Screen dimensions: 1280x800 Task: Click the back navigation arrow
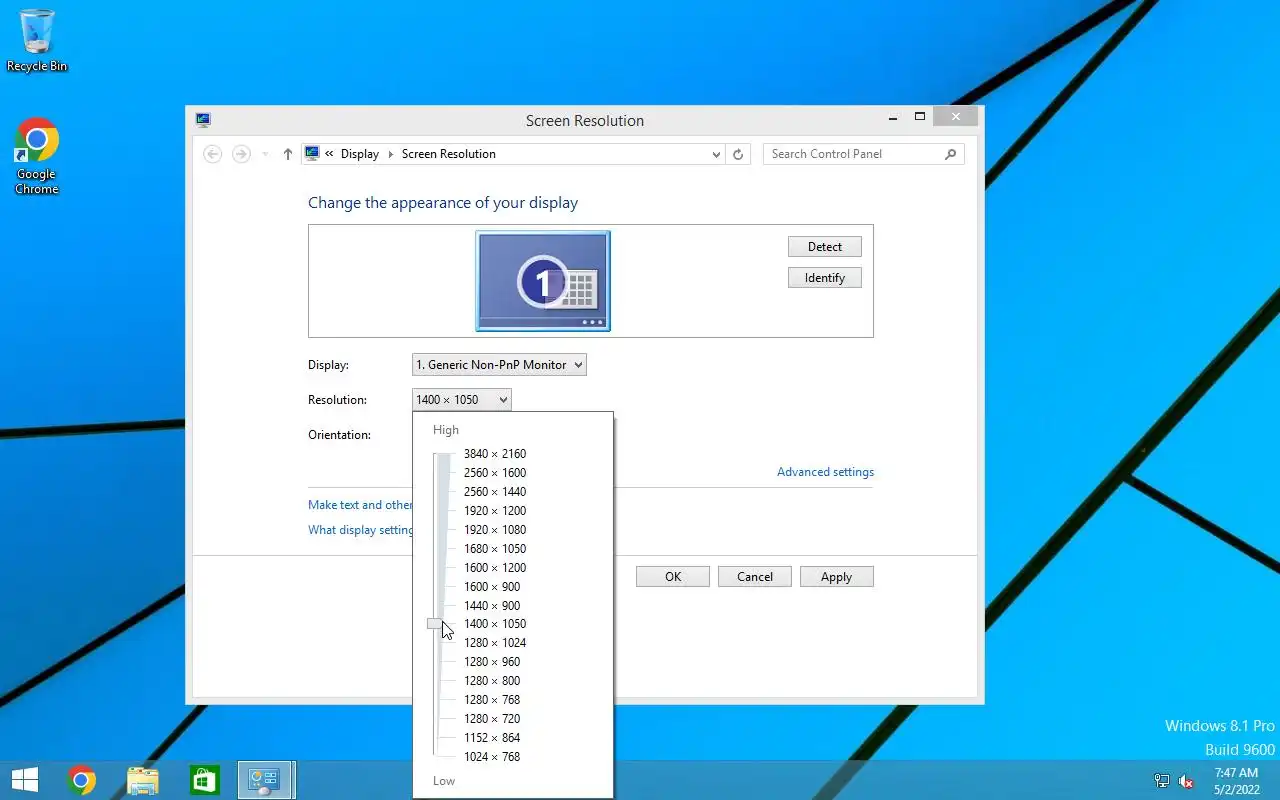pyautogui.click(x=212, y=154)
